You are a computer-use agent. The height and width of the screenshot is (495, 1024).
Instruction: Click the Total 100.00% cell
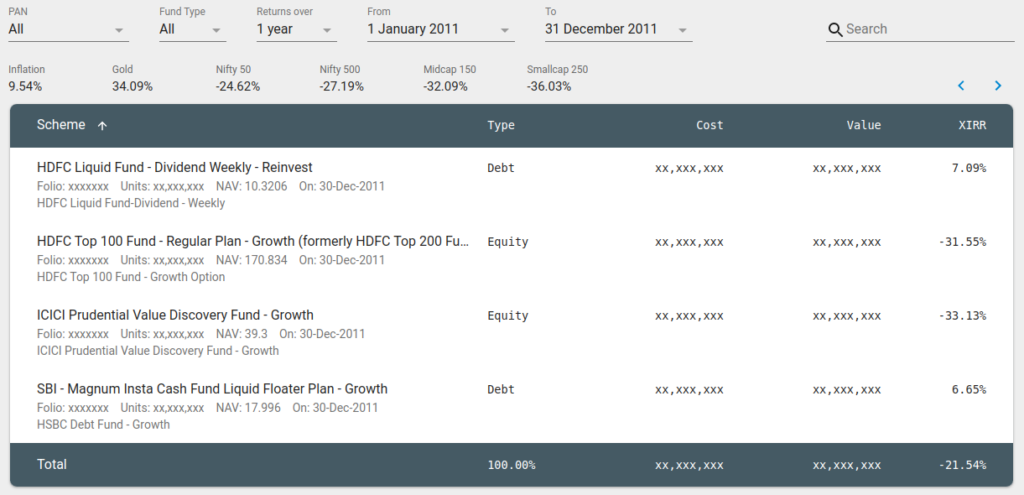511,465
